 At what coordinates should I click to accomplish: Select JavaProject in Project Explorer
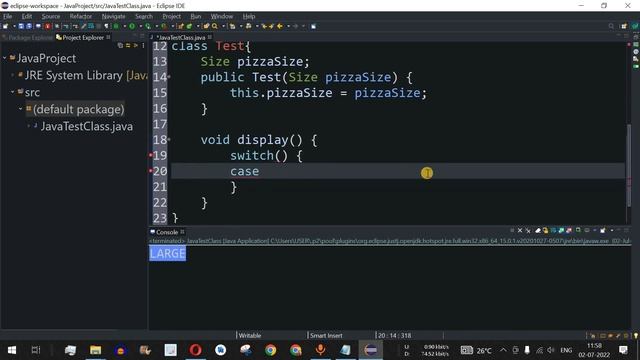(46, 58)
